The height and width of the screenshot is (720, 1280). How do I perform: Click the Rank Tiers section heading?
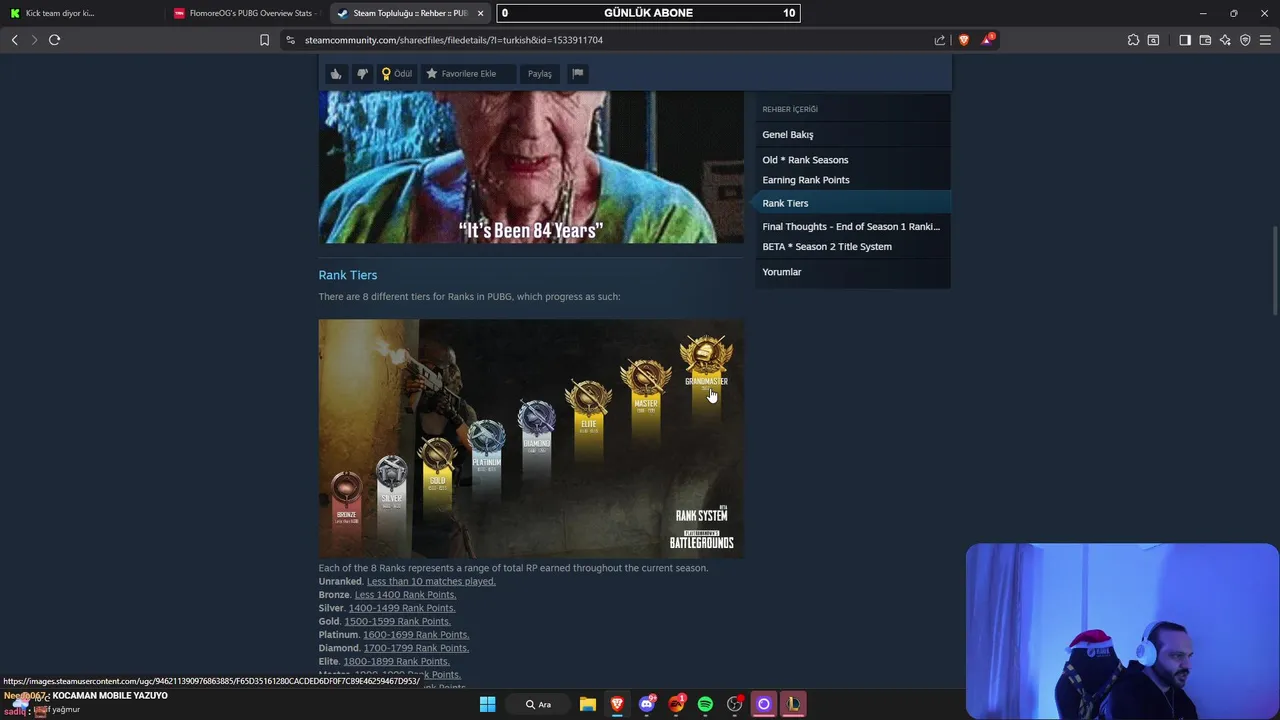[348, 275]
